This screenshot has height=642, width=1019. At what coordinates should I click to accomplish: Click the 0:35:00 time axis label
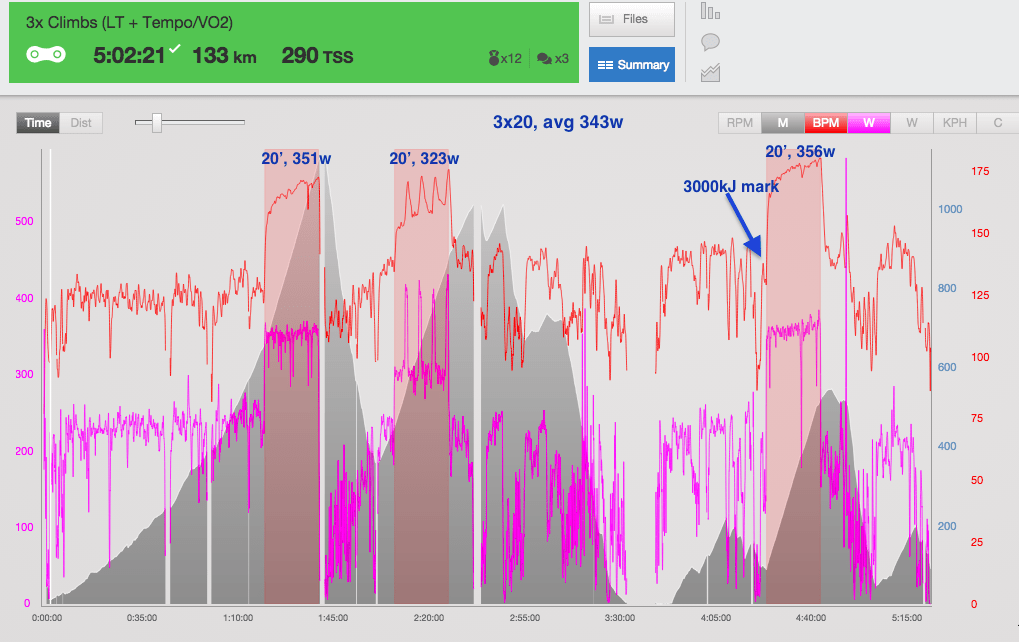(x=142, y=618)
